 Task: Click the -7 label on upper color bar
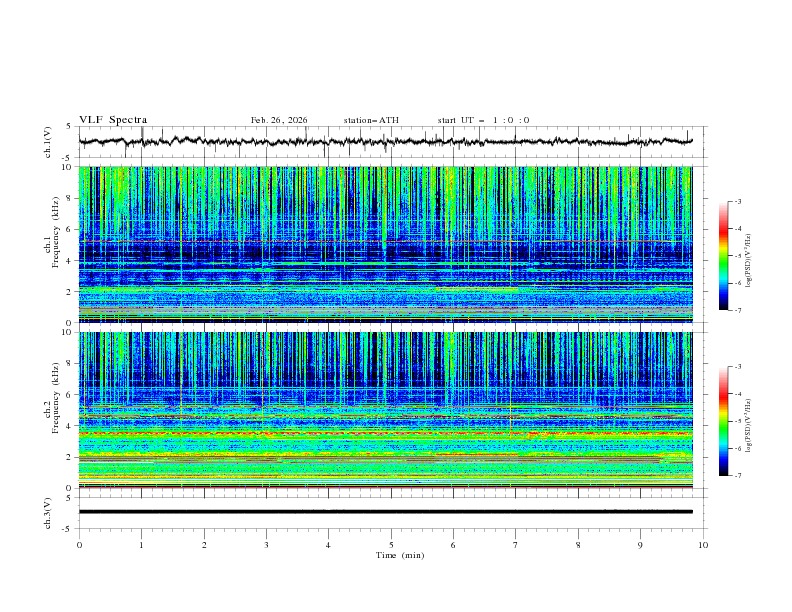738,310
